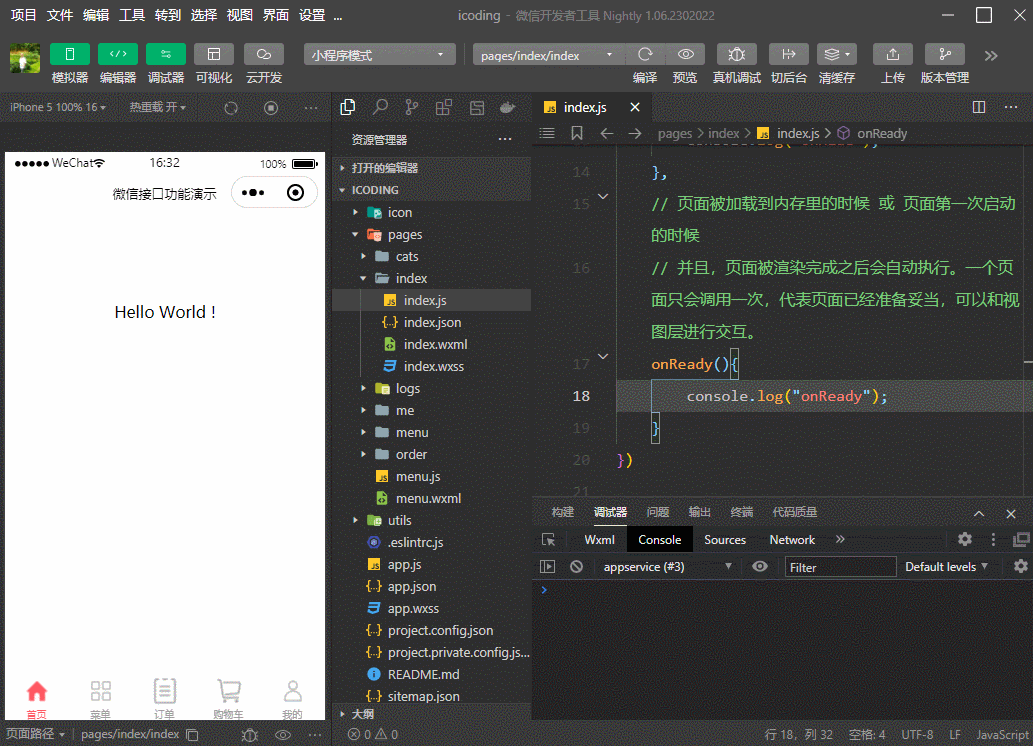Toggle the debugger panel button

tap(165, 54)
